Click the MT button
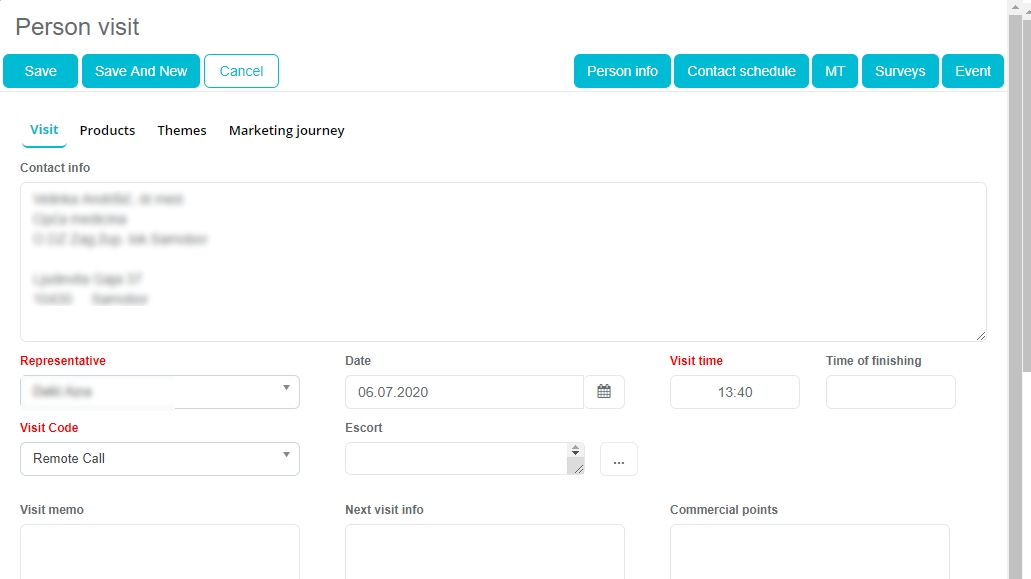 pyautogui.click(x=835, y=71)
